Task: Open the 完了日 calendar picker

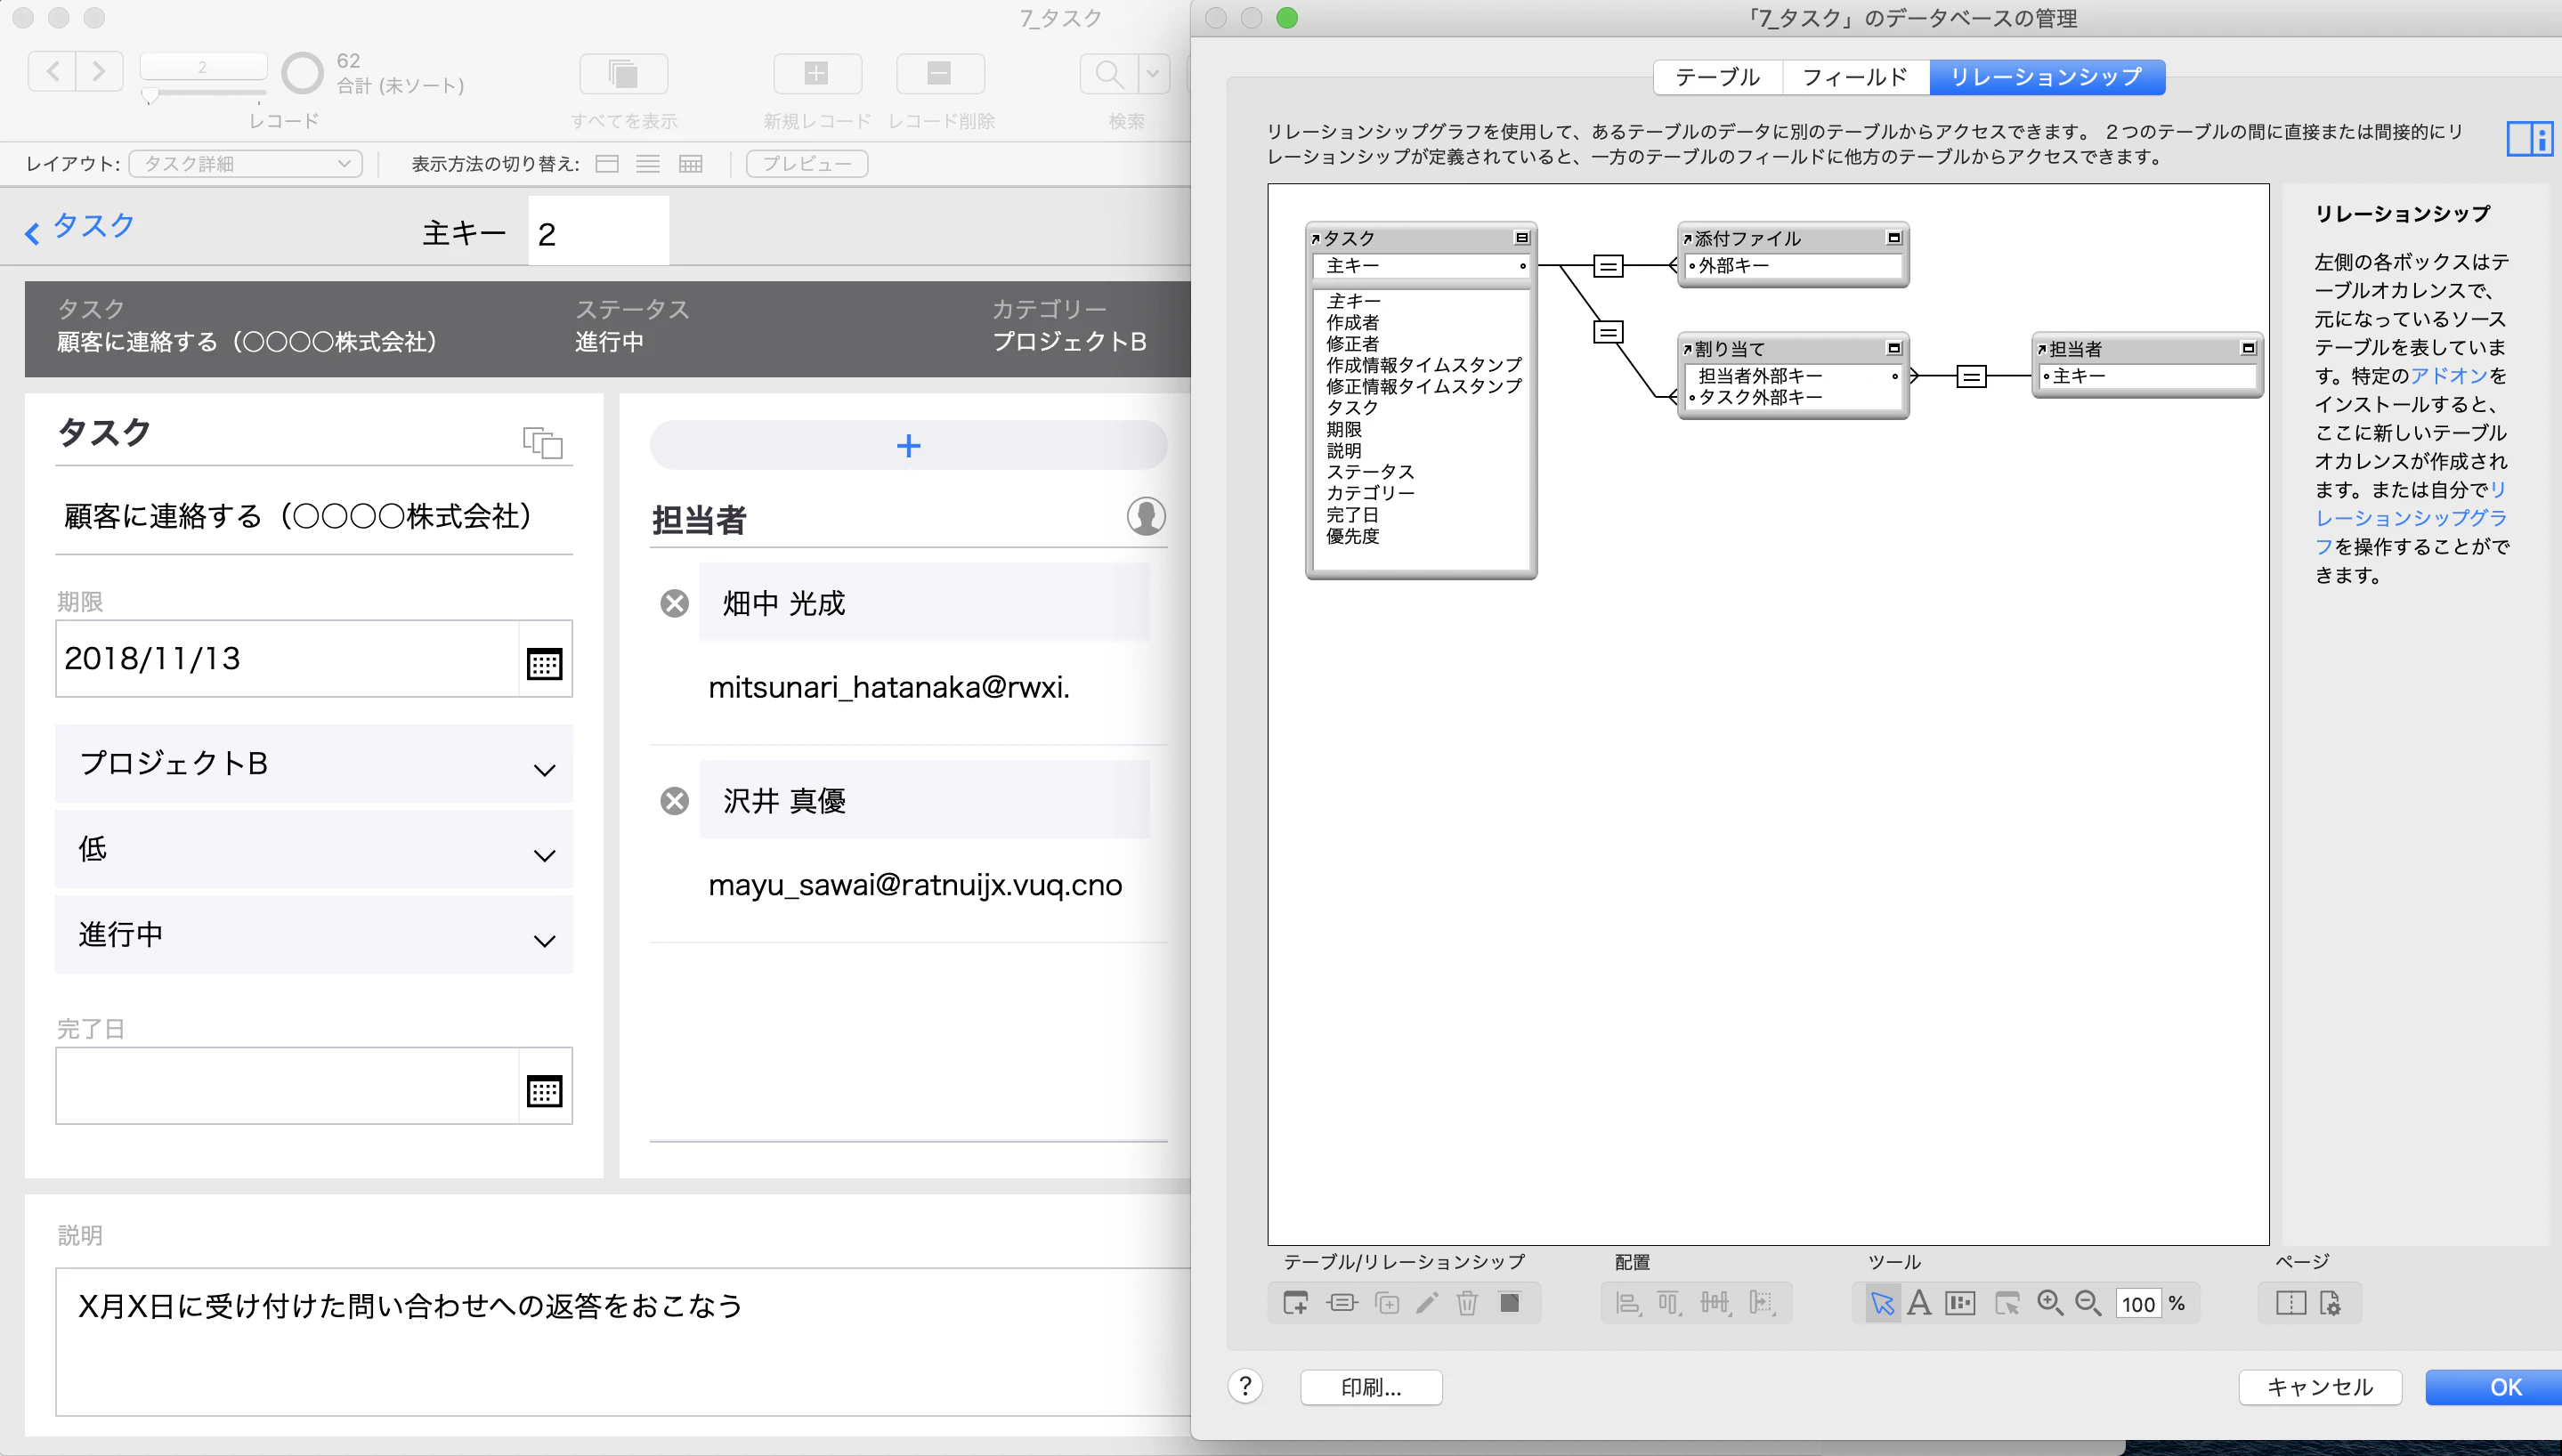Action: [544, 1090]
